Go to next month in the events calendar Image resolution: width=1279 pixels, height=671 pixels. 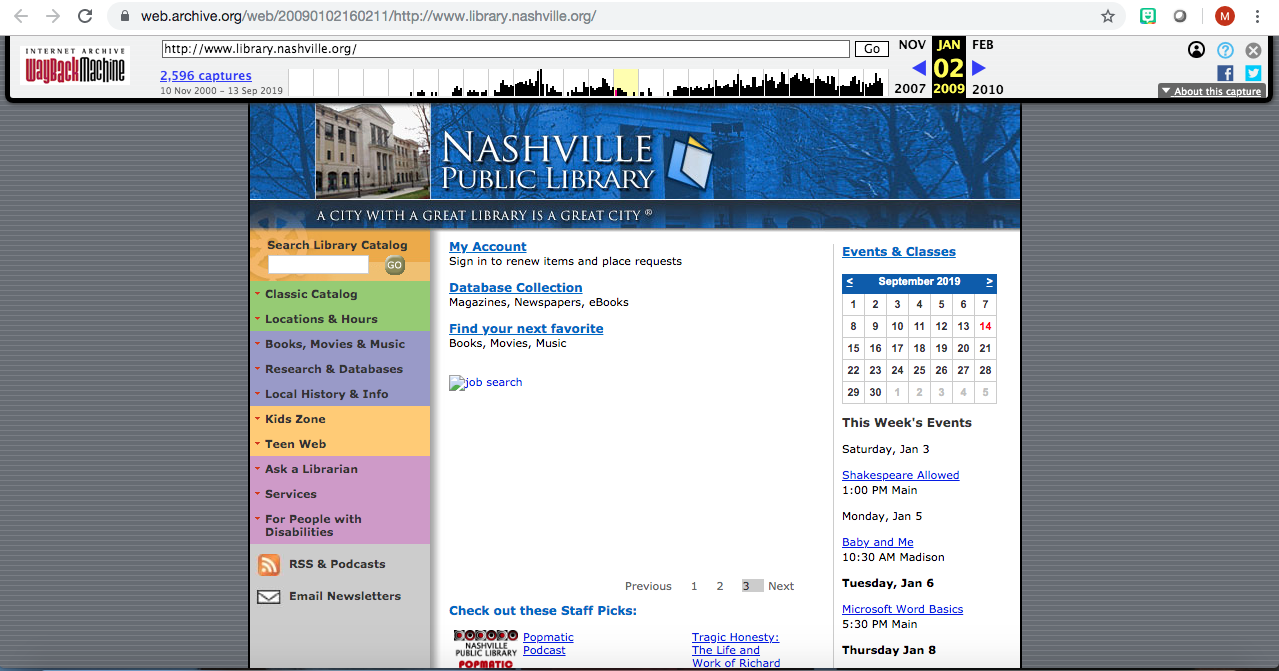[x=990, y=282]
